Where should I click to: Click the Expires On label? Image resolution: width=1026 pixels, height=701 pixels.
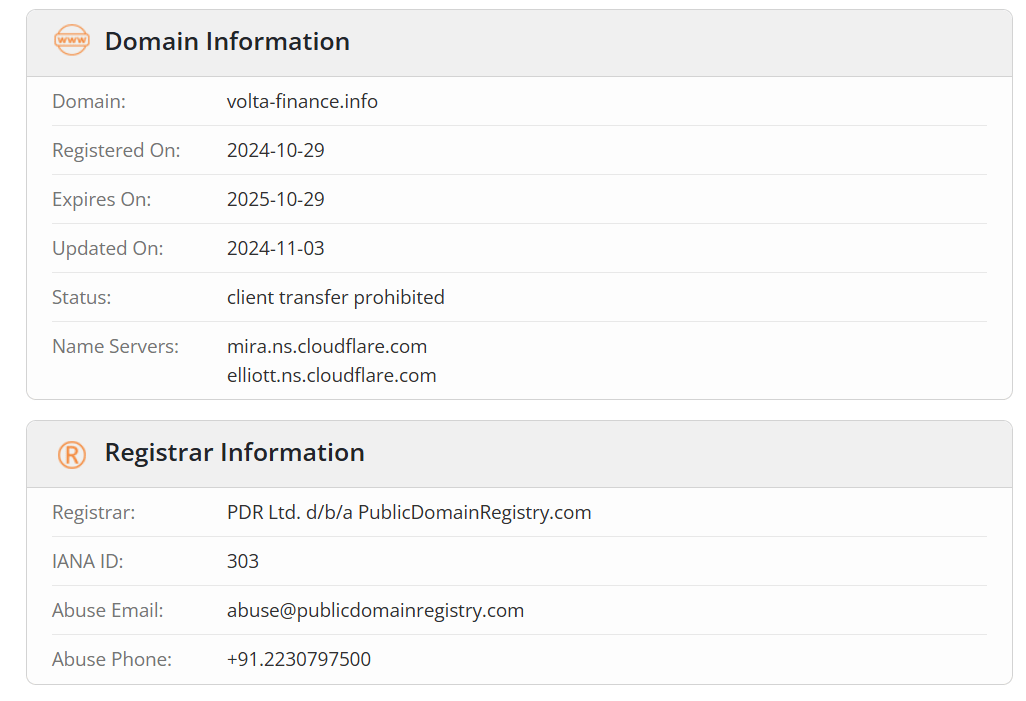pos(101,200)
